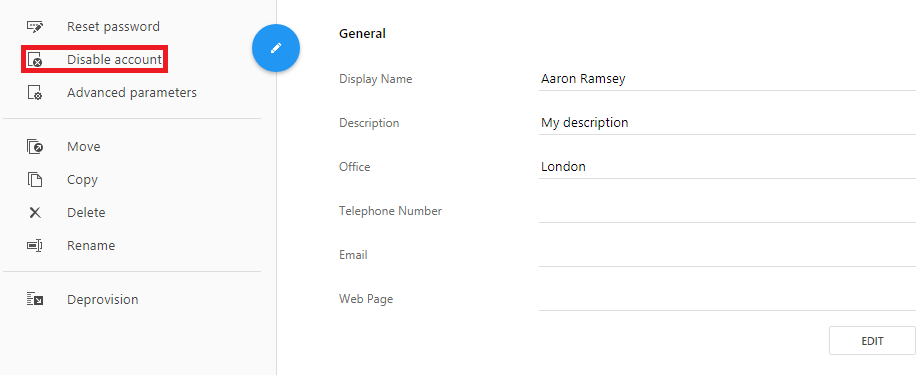The height and width of the screenshot is (375, 923).
Task: Click the Deprovision icon
Action: [35, 299]
